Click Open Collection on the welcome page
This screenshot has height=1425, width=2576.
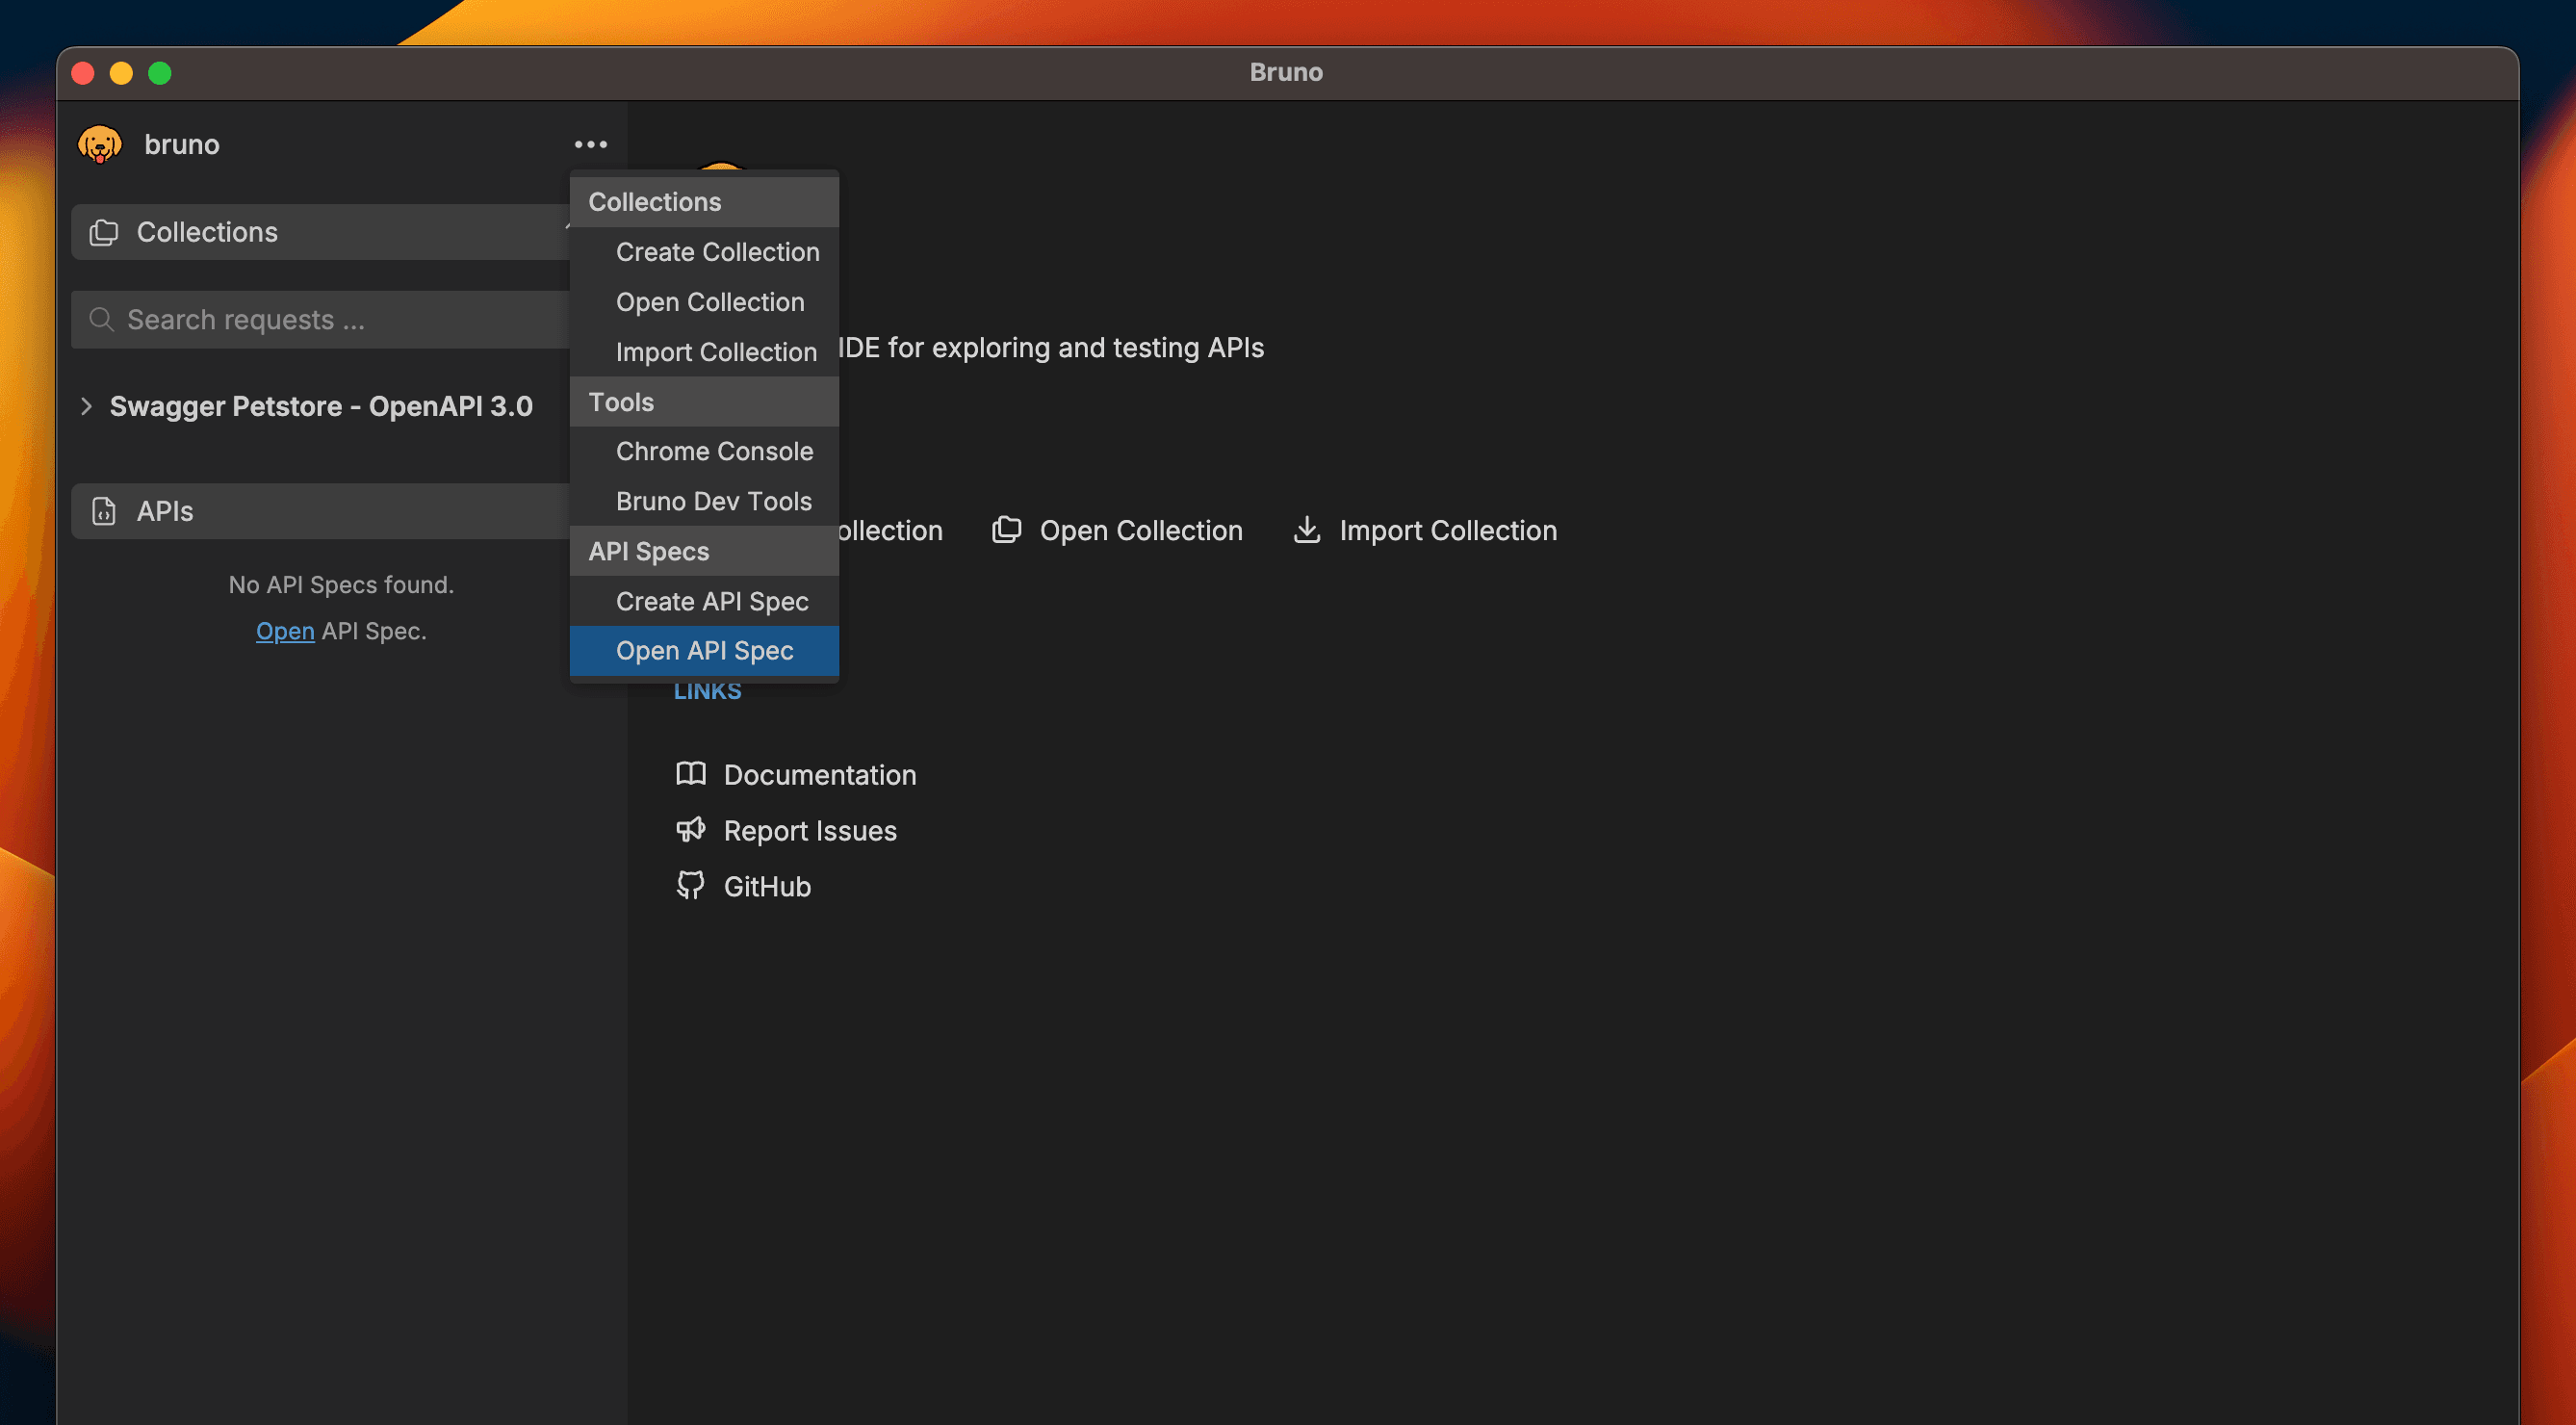(x=1140, y=530)
